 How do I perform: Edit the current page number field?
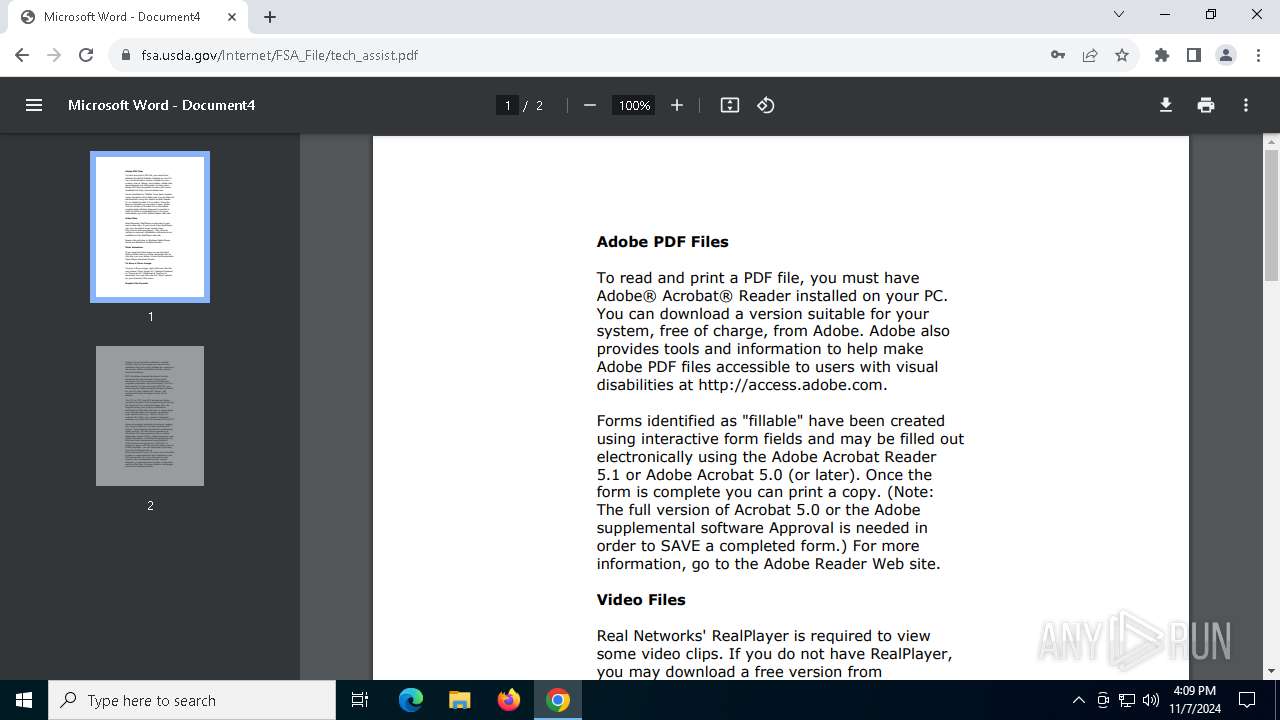point(507,105)
